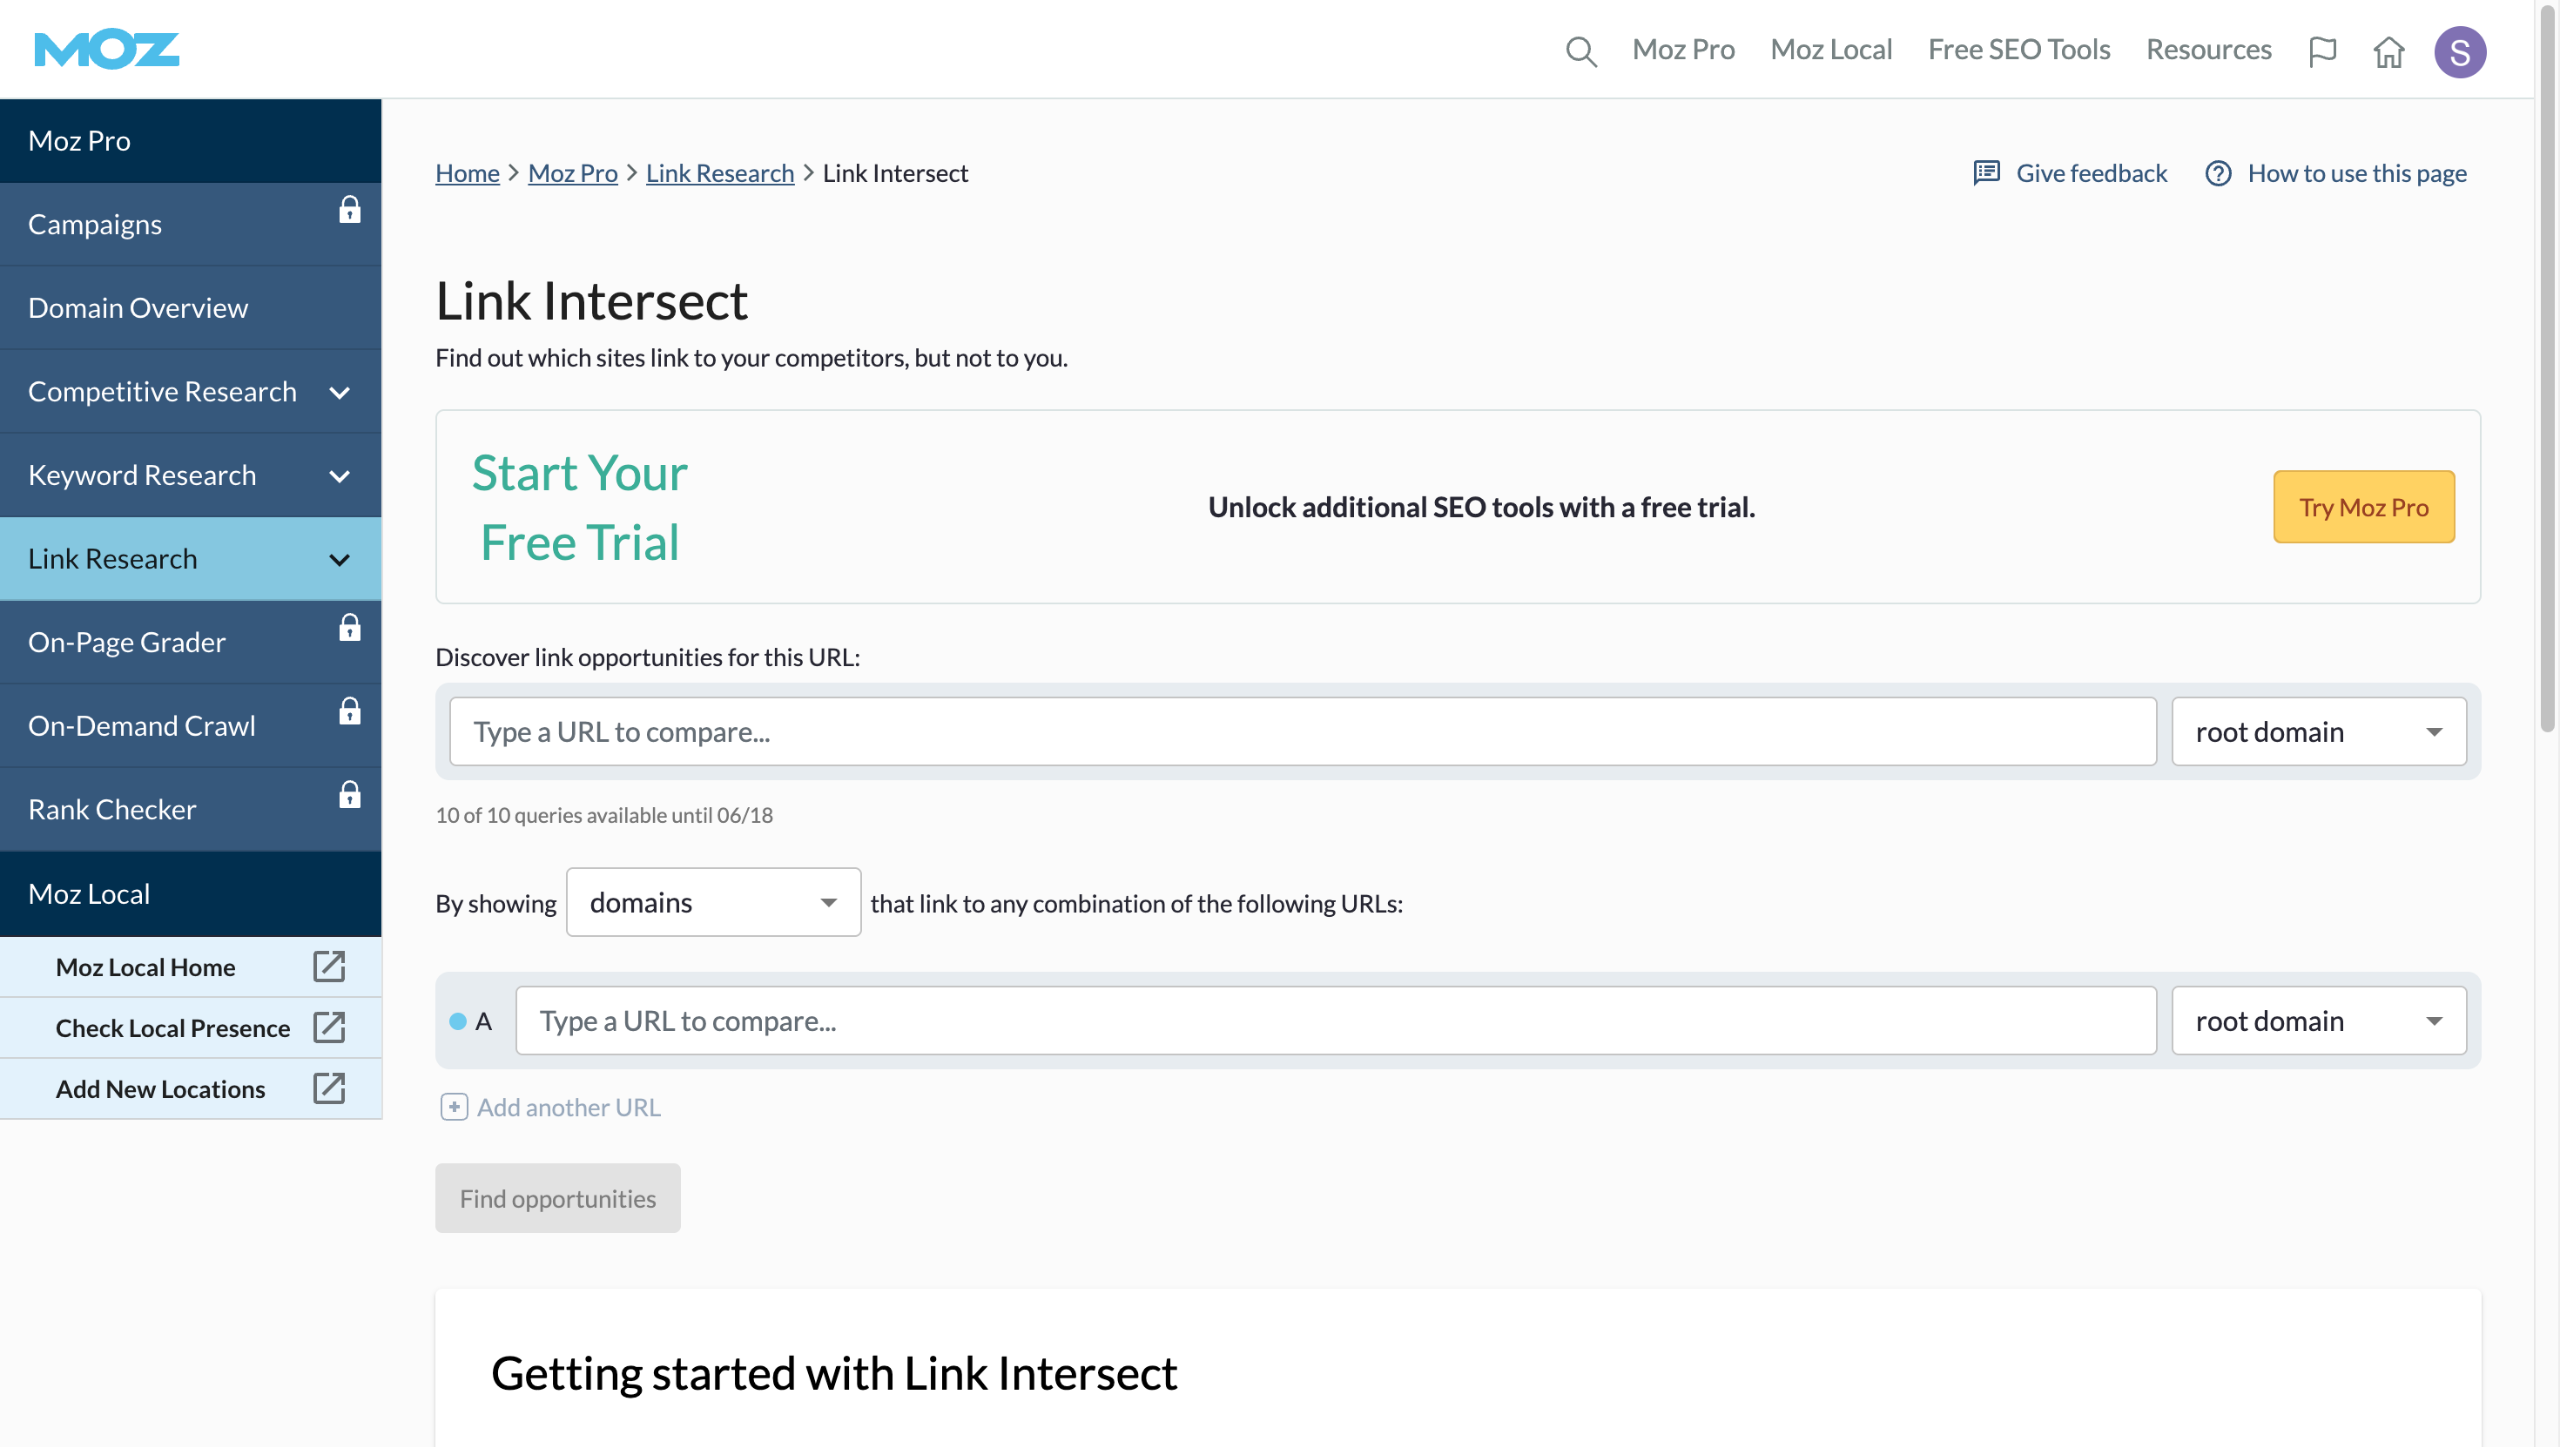
Task: Click the plus icon for Add another URL
Action: pos(454,1107)
